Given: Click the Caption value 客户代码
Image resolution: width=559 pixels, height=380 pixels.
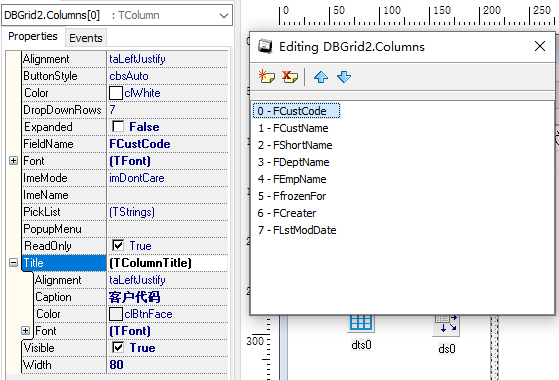Looking at the screenshot, I should pyautogui.click(x=168, y=297).
